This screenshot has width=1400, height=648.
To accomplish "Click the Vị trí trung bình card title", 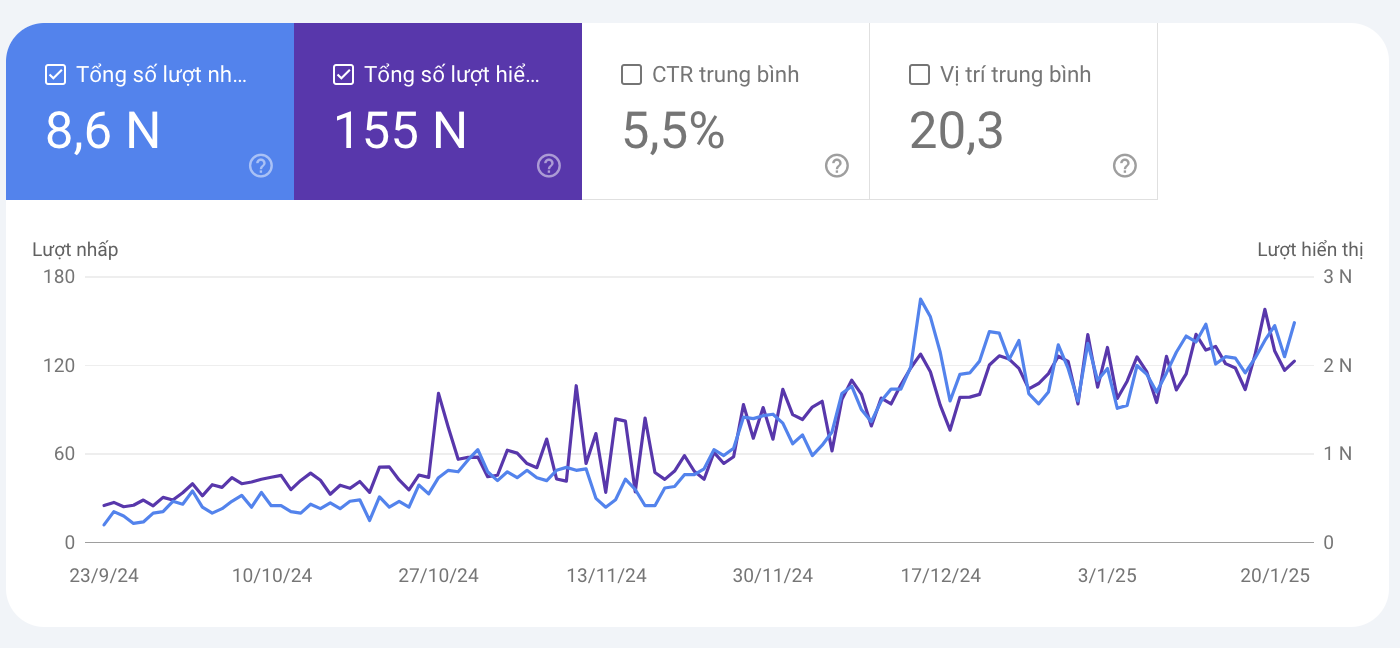I will tap(1016, 75).
